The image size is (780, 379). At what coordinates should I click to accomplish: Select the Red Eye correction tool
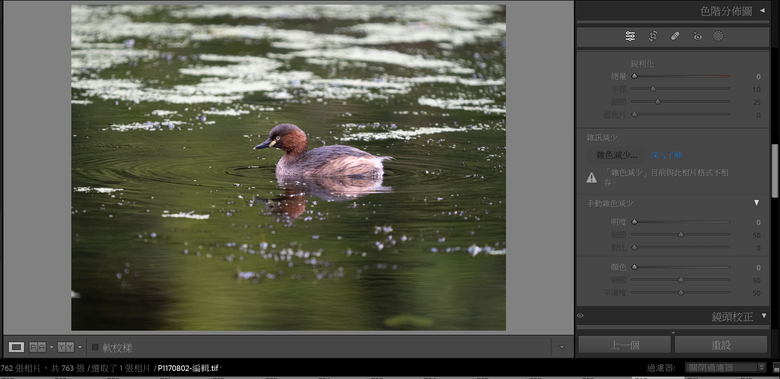(x=697, y=36)
